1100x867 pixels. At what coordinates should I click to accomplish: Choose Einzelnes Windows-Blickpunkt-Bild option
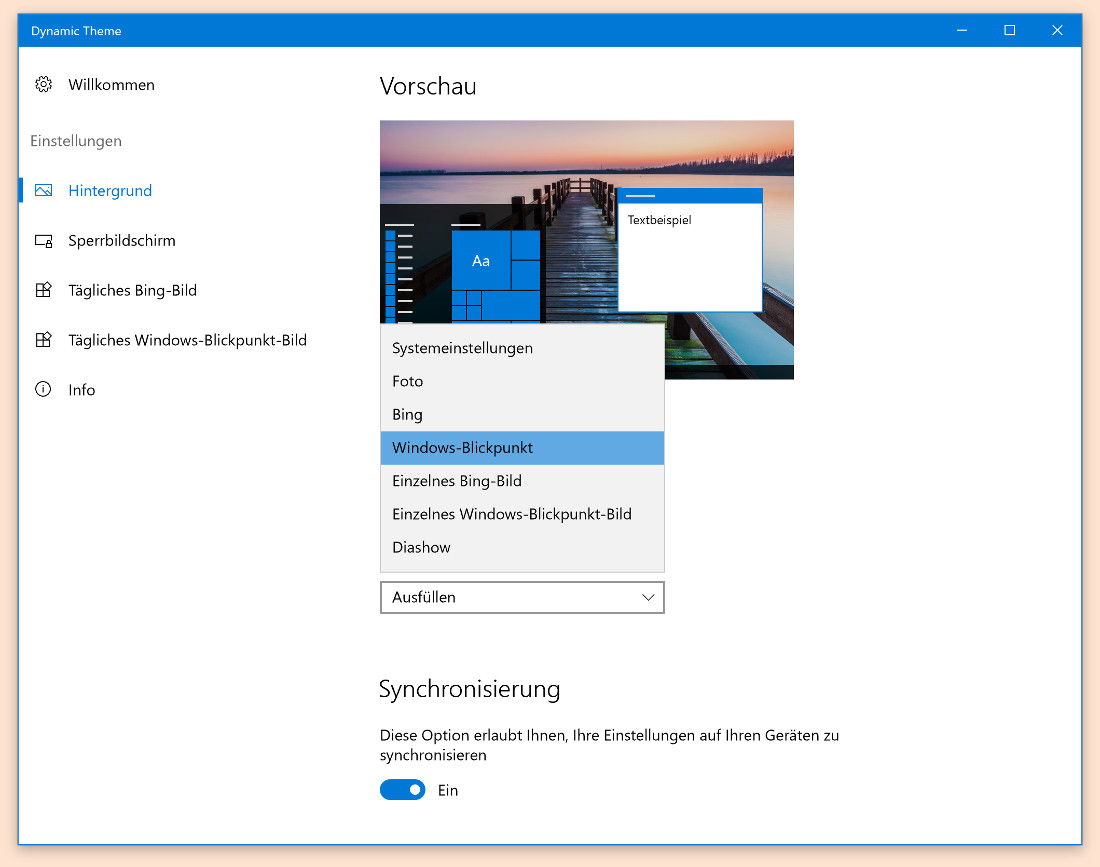[523, 514]
